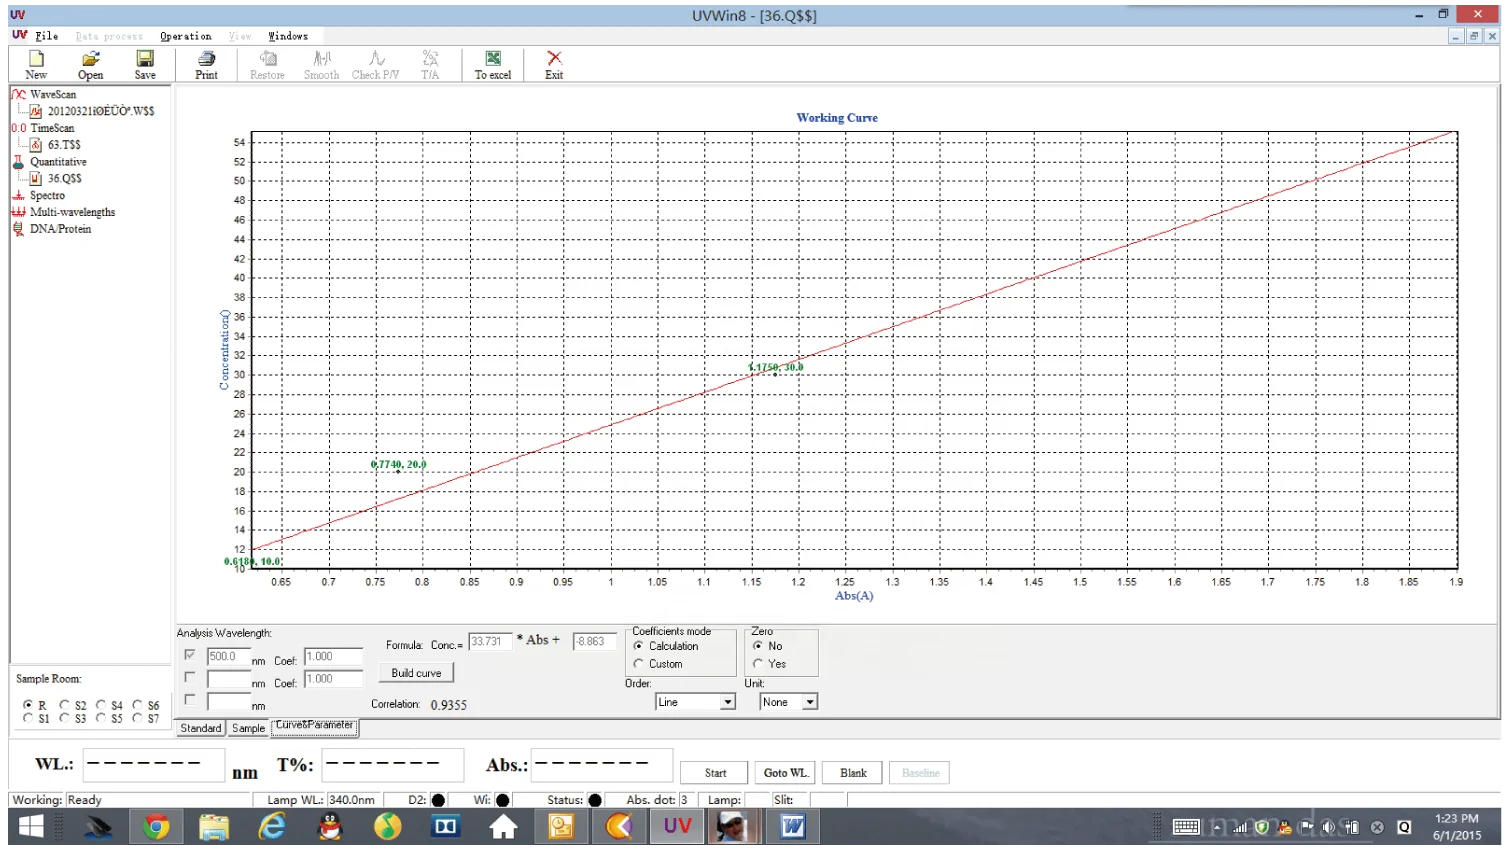The width and height of the screenshot is (1510, 850).
Task: Click the first Coef field showing 1.000
Action: tap(333, 657)
